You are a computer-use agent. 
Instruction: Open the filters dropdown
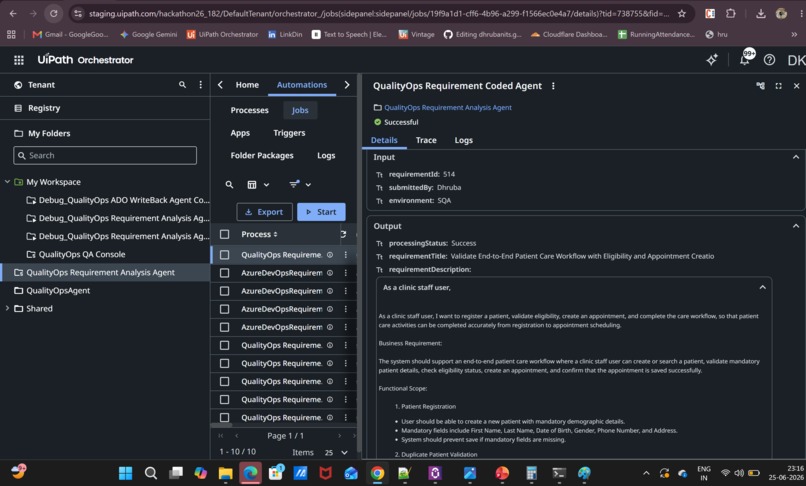point(300,185)
